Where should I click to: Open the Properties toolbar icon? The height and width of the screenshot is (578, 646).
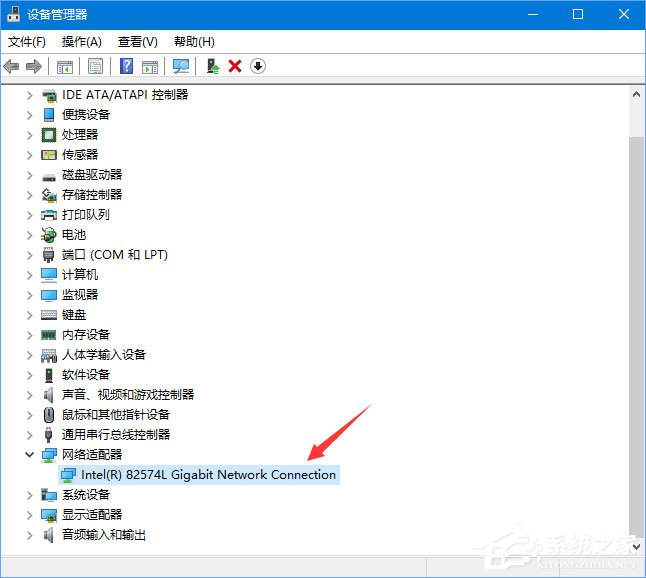pos(96,66)
